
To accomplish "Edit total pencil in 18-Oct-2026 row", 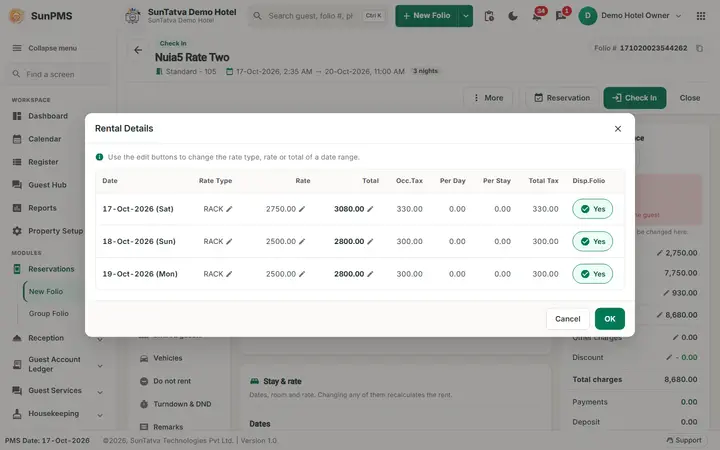I will pyautogui.click(x=370, y=242).
